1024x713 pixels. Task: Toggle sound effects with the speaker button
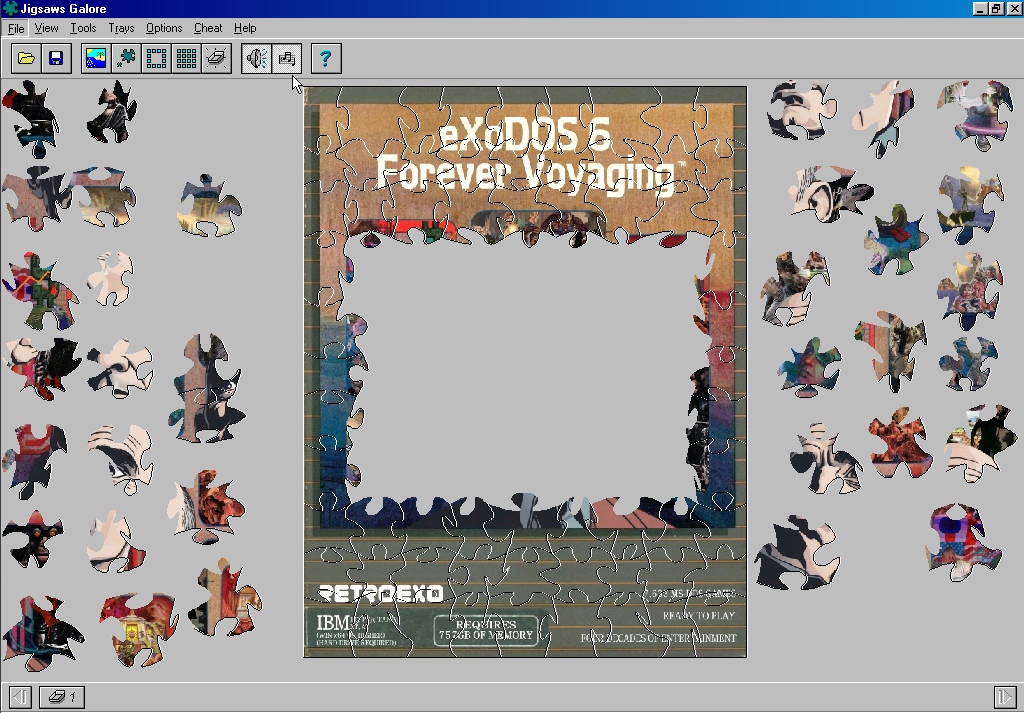(257, 59)
